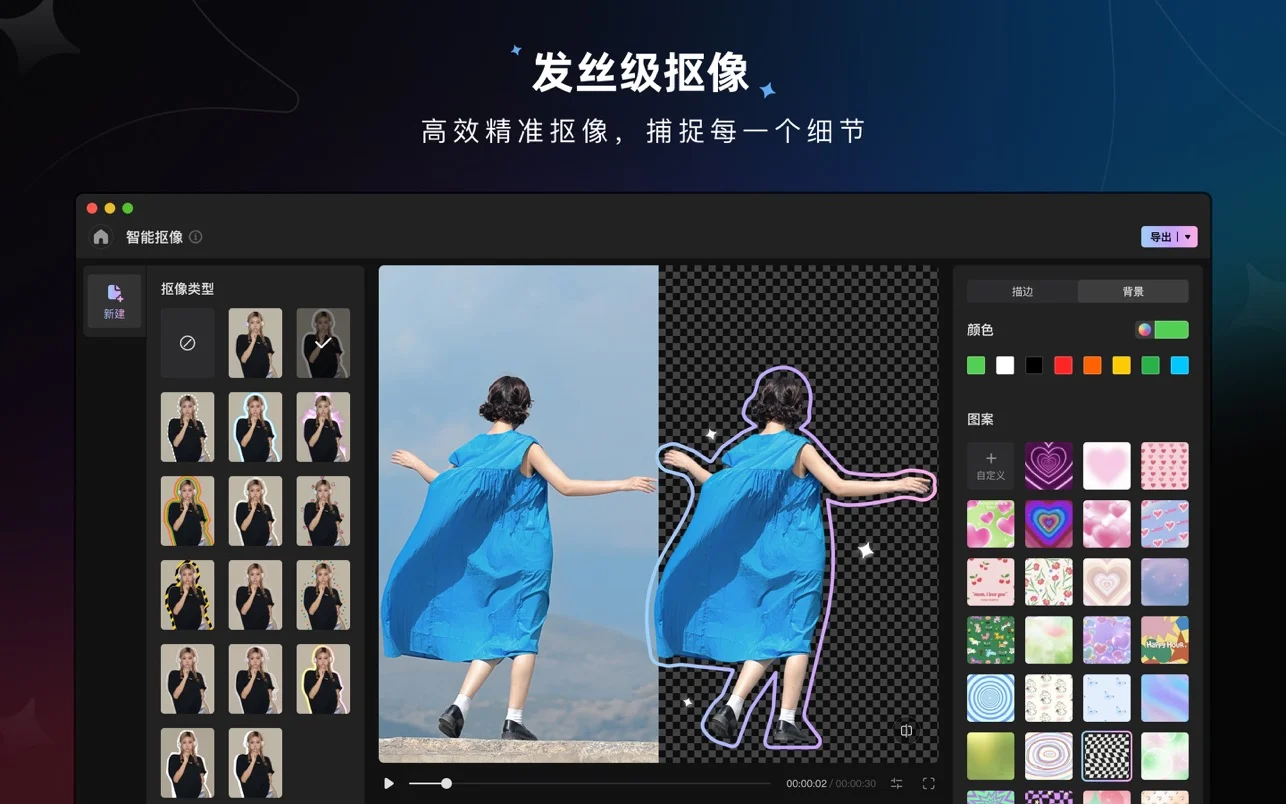Apply the Happy Hour colorful pattern
Screen dimensions: 1286x804
pyautogui.click(x=1165, y=640)
